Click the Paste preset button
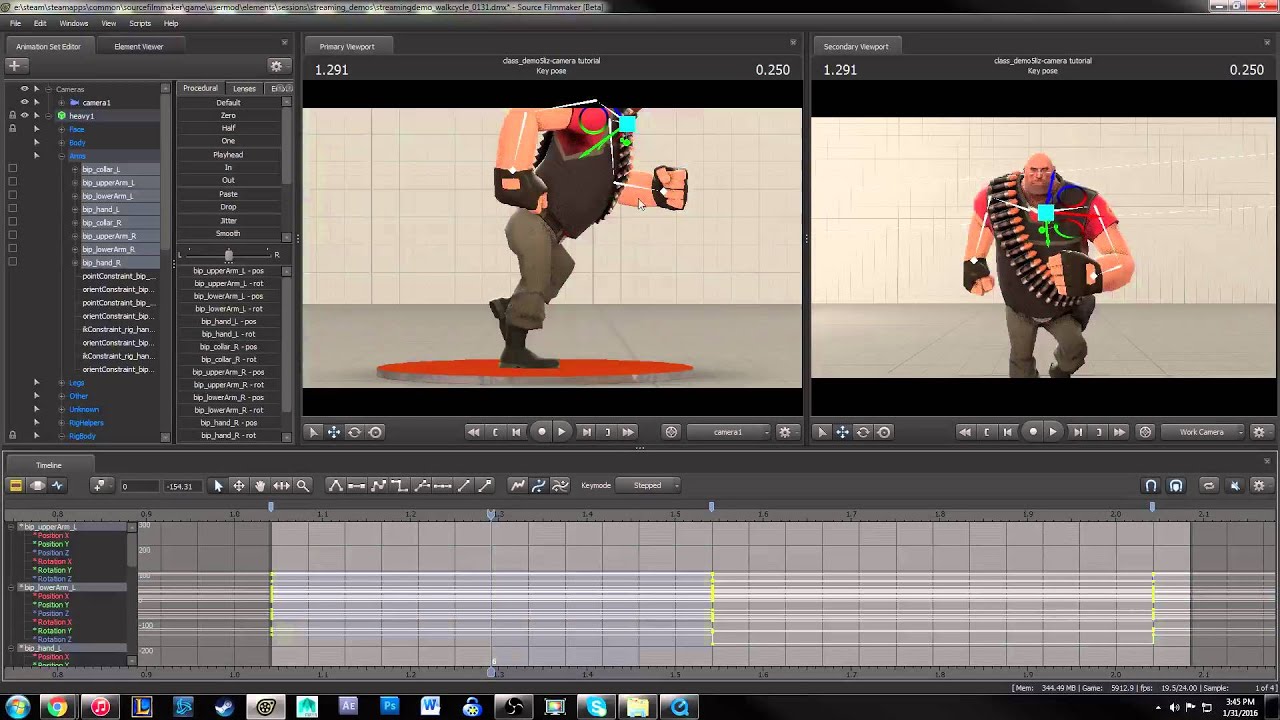Image resolution: width=1280 pixels, height=720 pixels. tap(228, 194)
